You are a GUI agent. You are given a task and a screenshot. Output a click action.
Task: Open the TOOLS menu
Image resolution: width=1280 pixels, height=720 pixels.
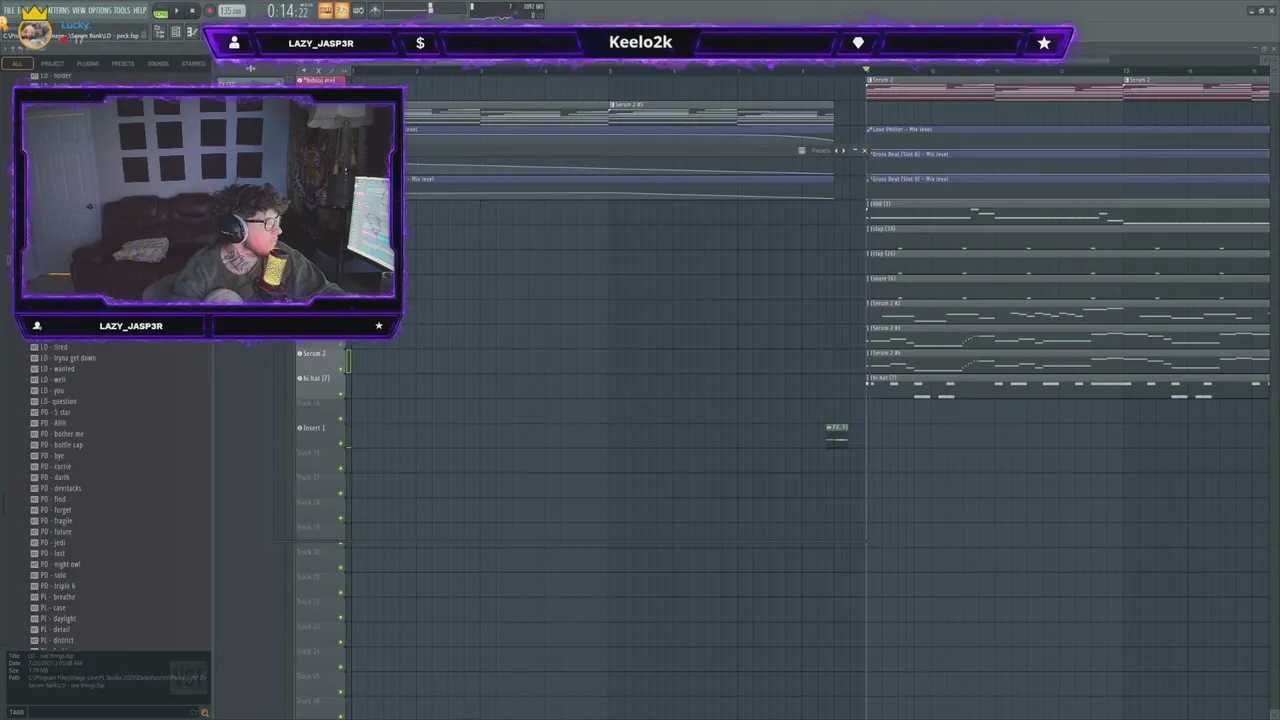click(x=122, y=10)
